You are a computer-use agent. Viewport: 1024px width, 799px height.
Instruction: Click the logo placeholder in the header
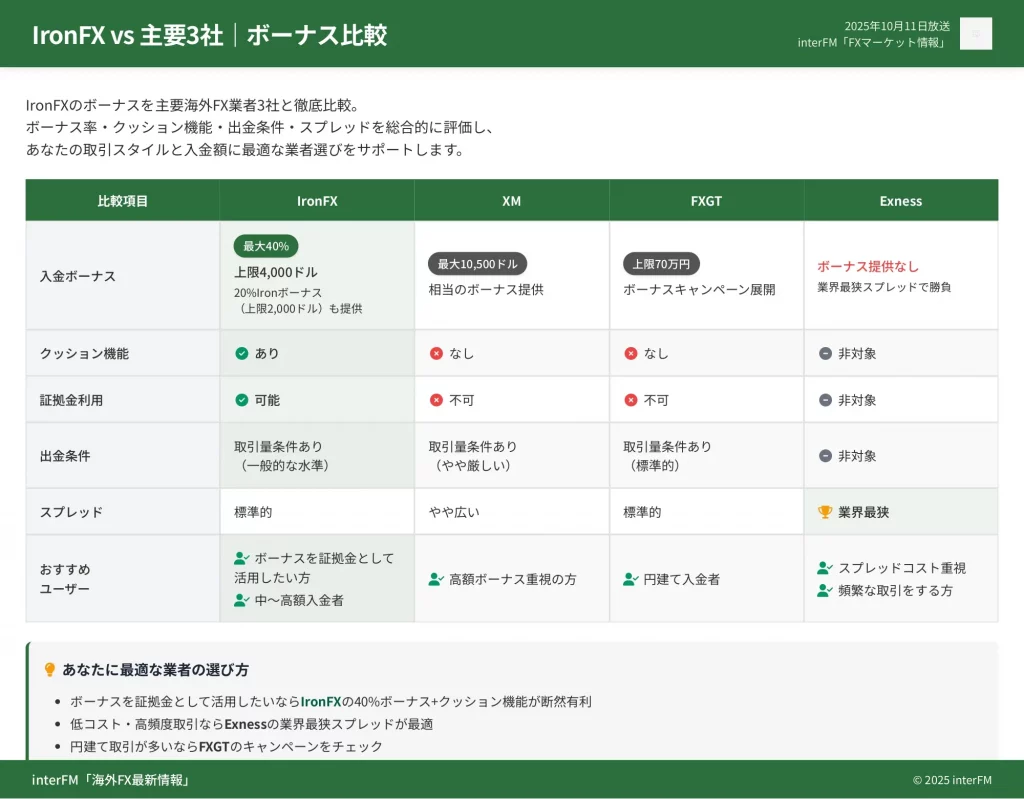coord(975,33)
